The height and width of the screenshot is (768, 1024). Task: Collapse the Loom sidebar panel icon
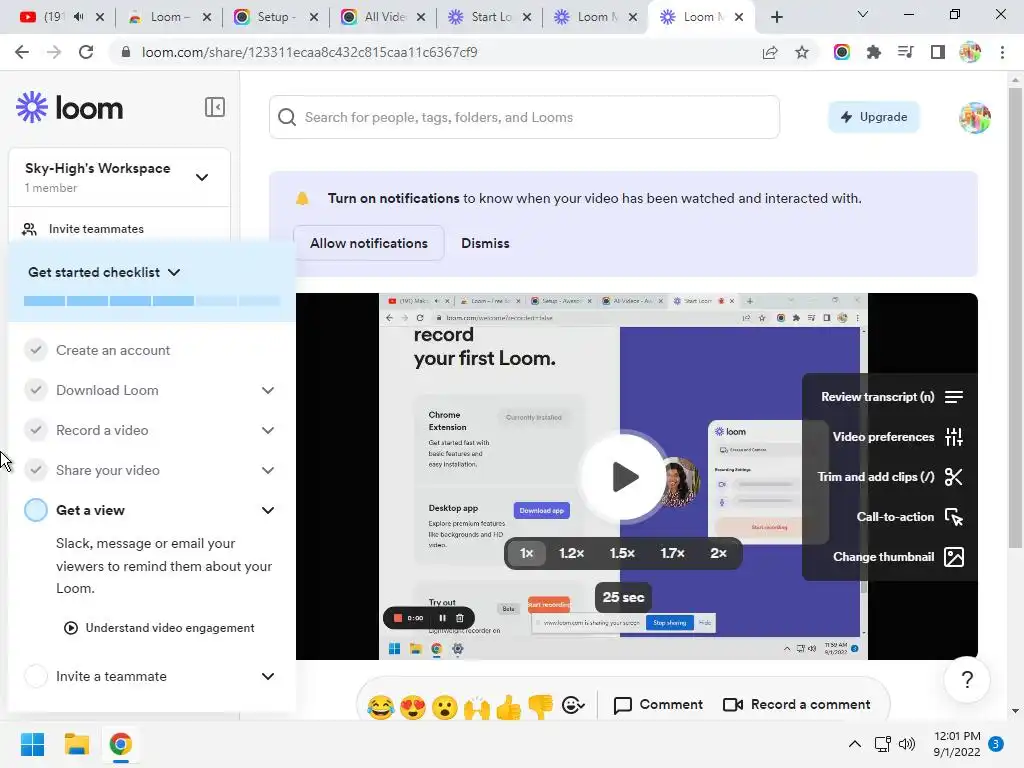tap(214, 107)
